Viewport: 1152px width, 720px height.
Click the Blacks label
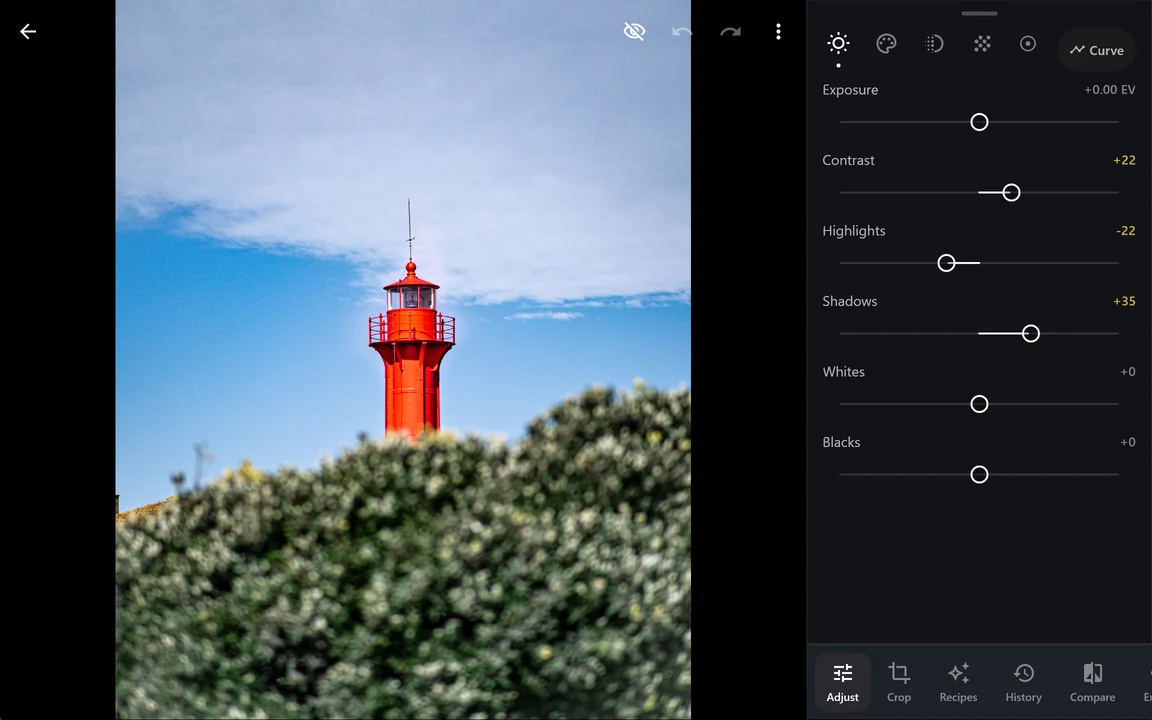point(841,442)
